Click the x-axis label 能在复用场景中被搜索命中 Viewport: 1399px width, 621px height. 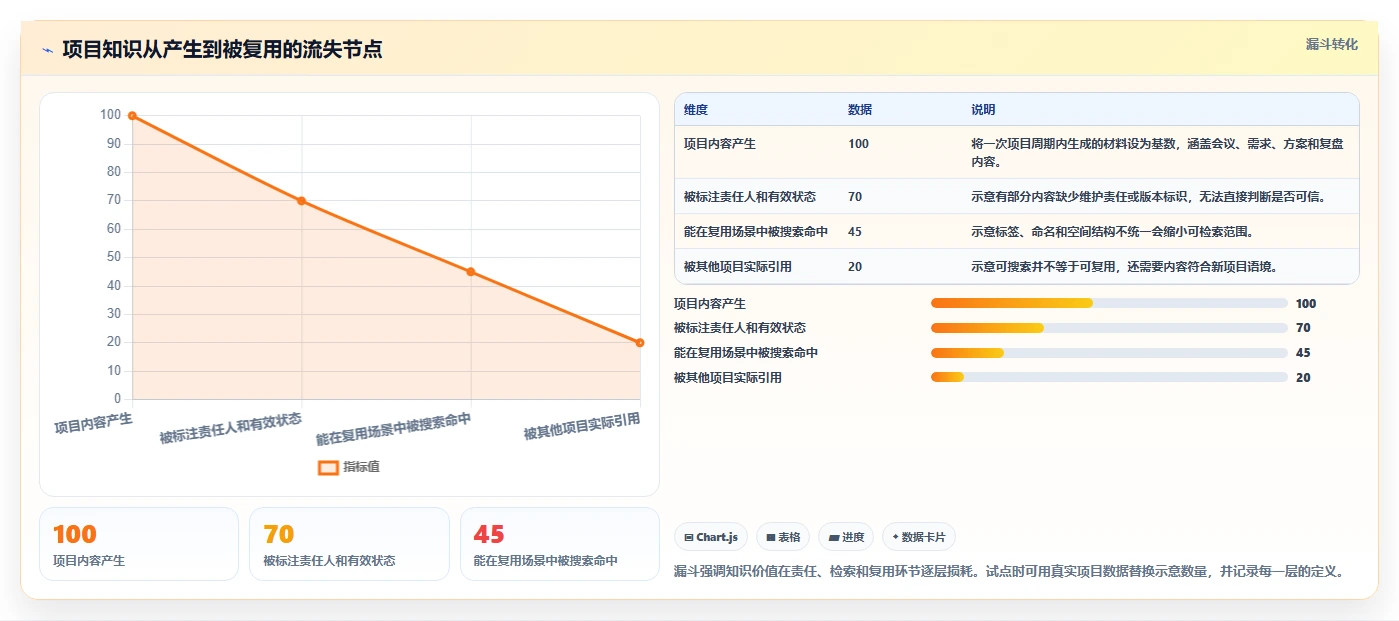(394, 428)
